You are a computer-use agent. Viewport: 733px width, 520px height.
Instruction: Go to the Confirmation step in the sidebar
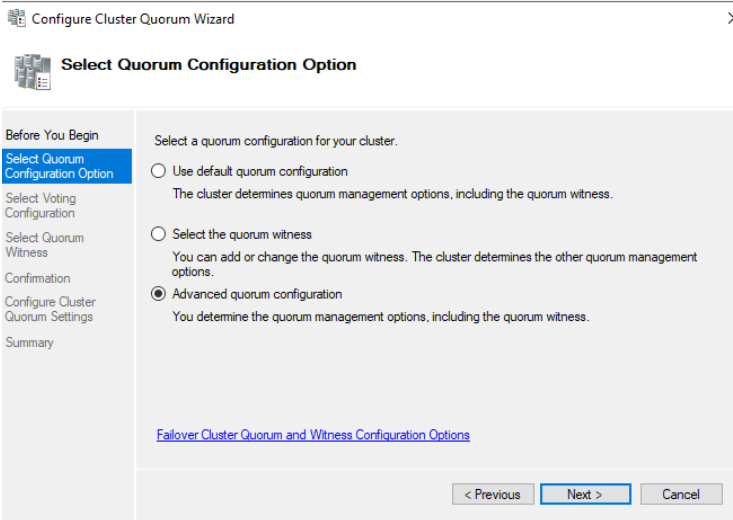37,278
